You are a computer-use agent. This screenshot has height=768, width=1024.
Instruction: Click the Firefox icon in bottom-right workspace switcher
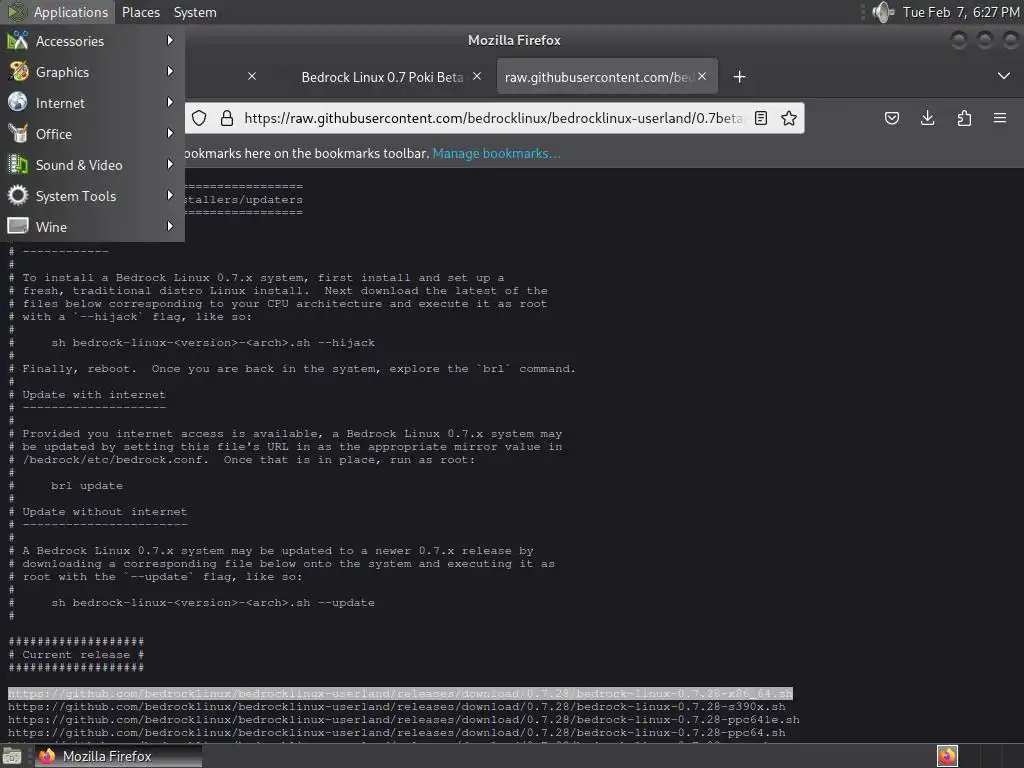tap(947, 756)
